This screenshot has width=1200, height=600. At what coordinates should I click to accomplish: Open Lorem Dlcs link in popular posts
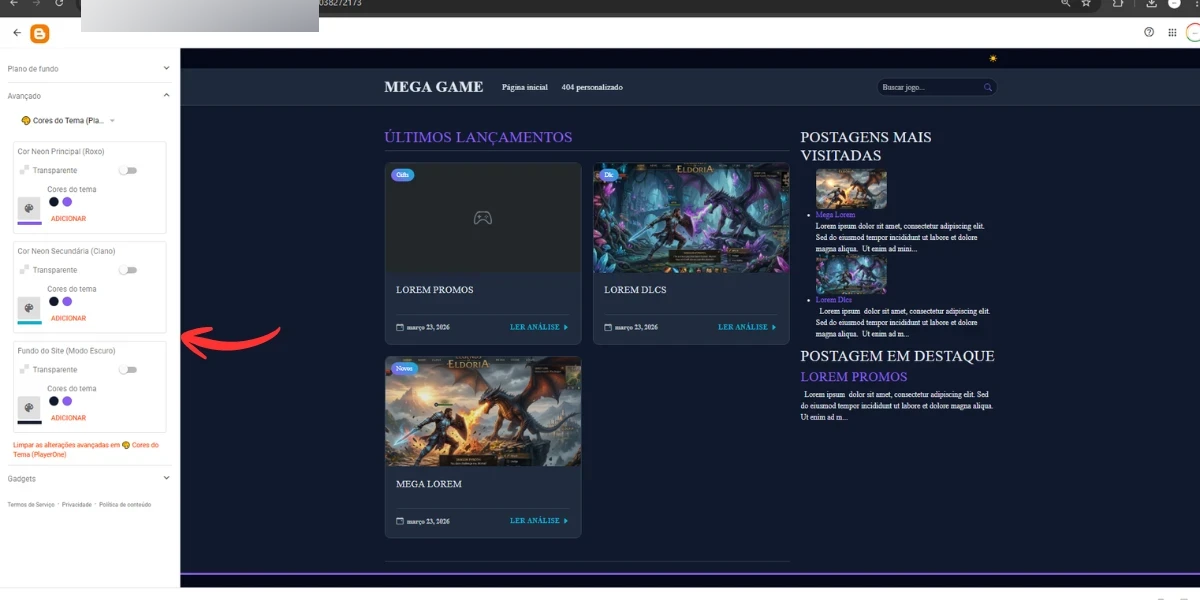tap(834, 300)
